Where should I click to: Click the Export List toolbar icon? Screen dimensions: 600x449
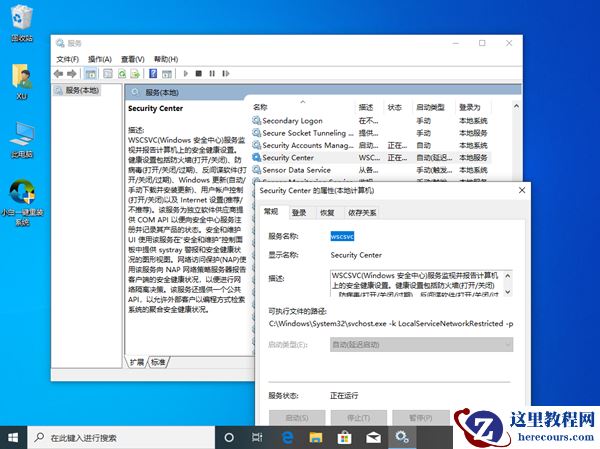135,73
